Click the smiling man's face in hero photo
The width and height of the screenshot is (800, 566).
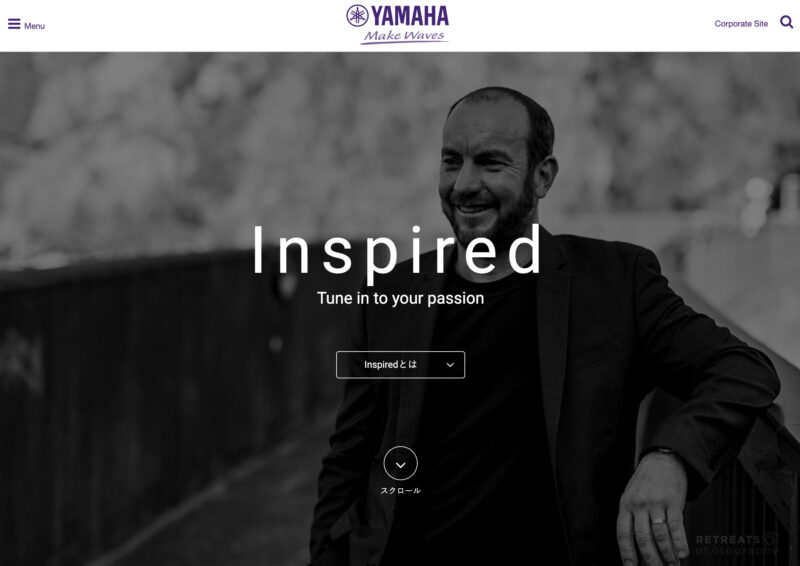(x=485, y=168)
